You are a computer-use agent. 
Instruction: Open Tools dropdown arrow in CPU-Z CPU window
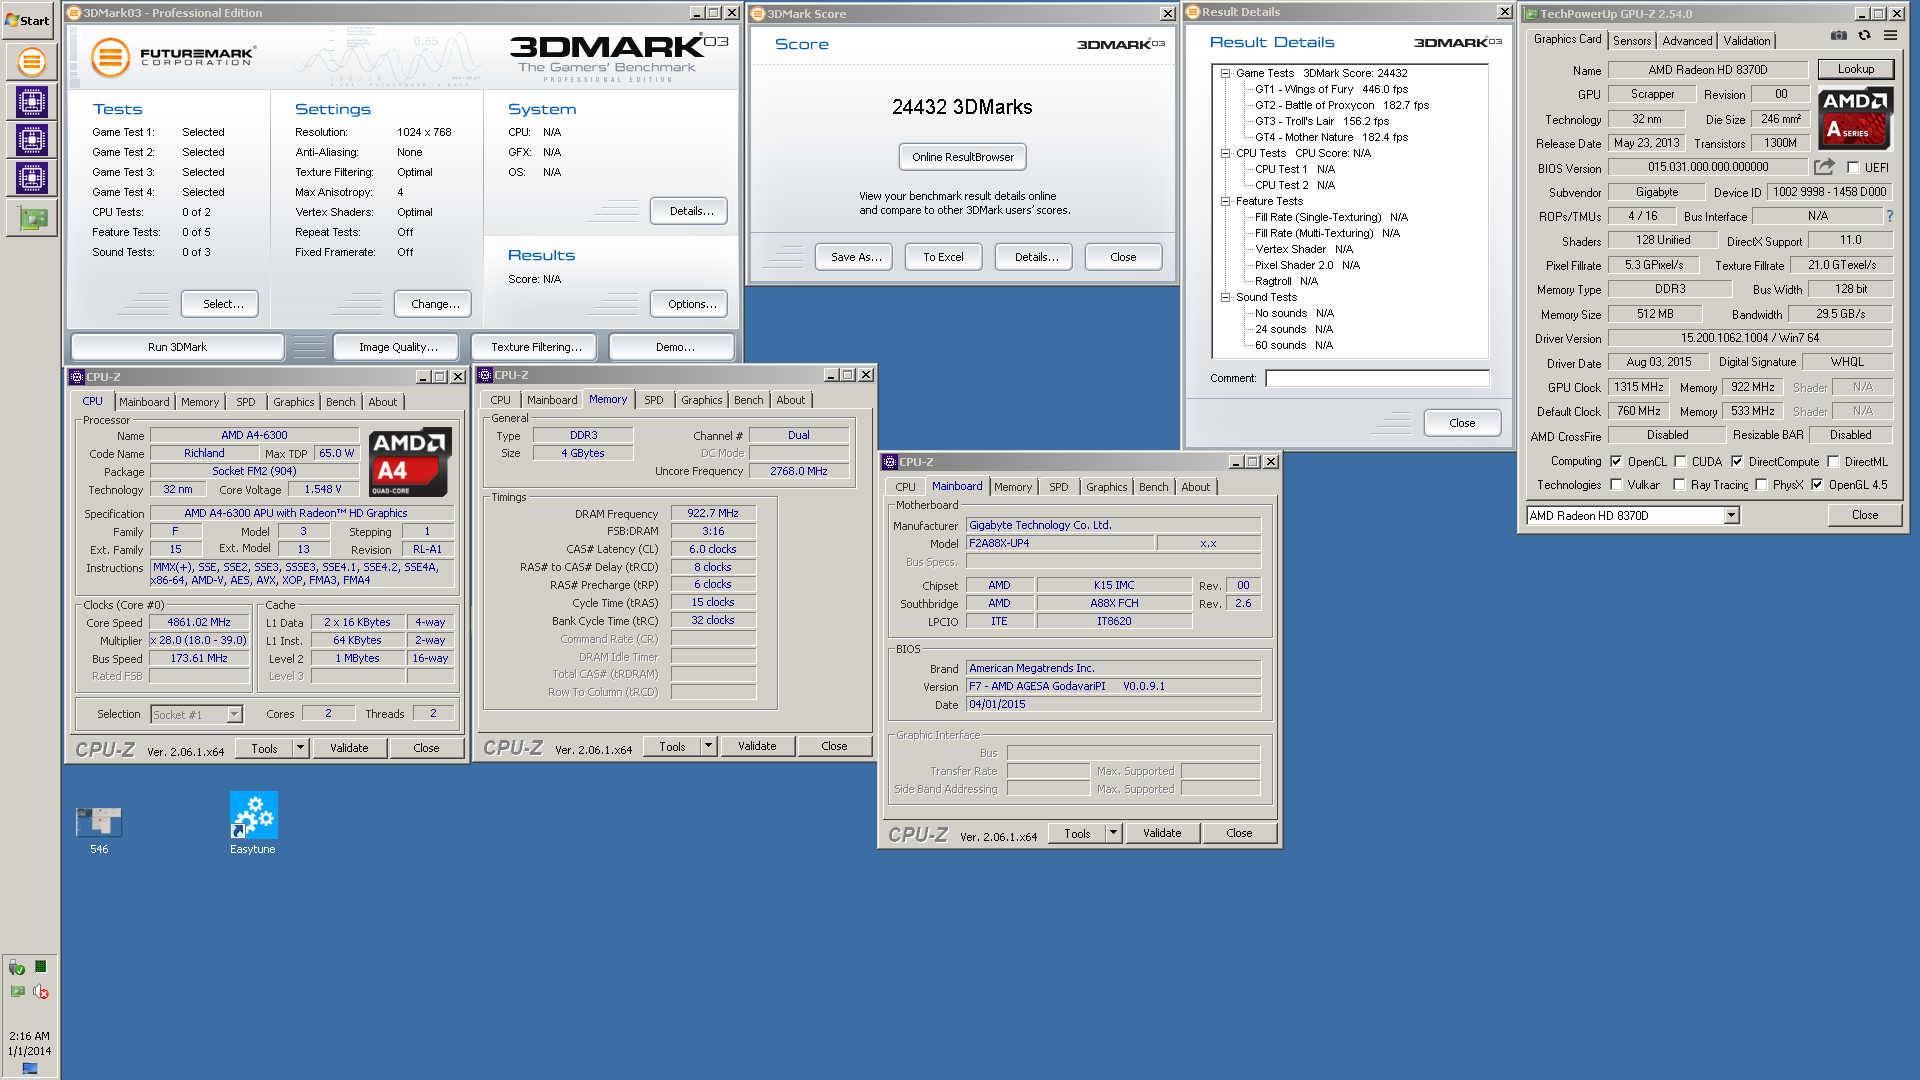click(x=300, y=748)
